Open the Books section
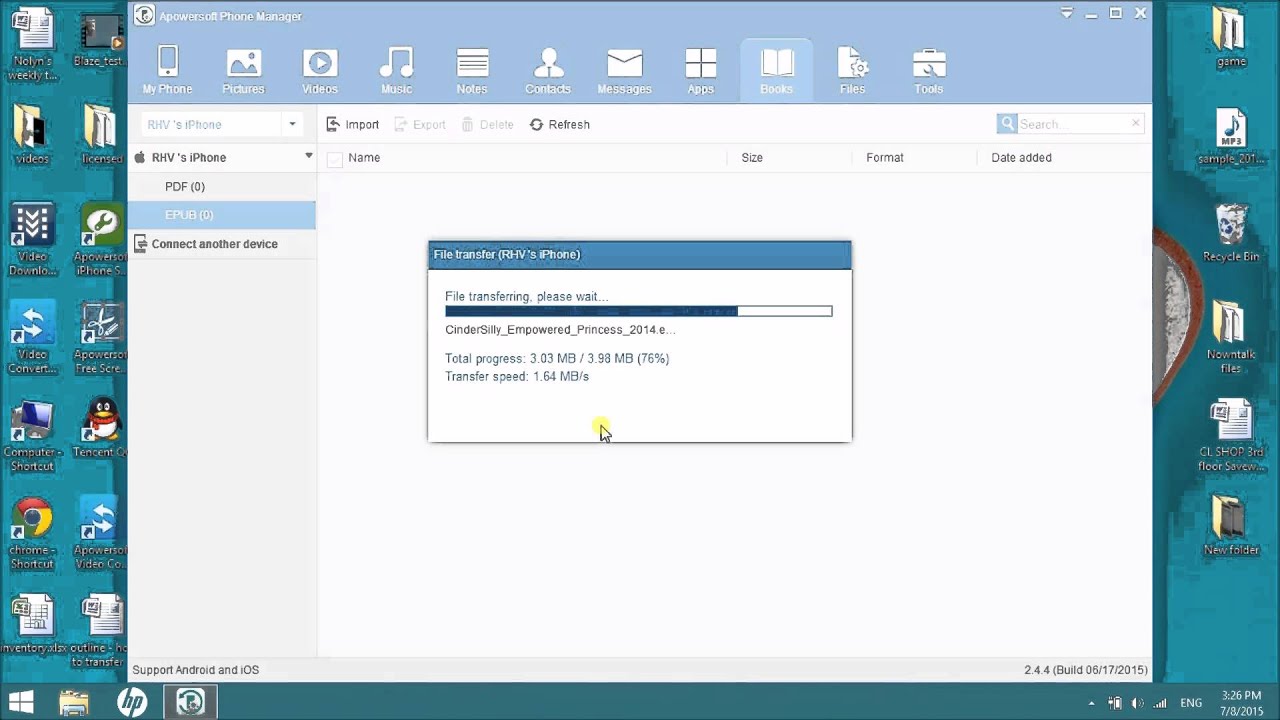This screenshot has width=1280, height=720. pos(776,70)
